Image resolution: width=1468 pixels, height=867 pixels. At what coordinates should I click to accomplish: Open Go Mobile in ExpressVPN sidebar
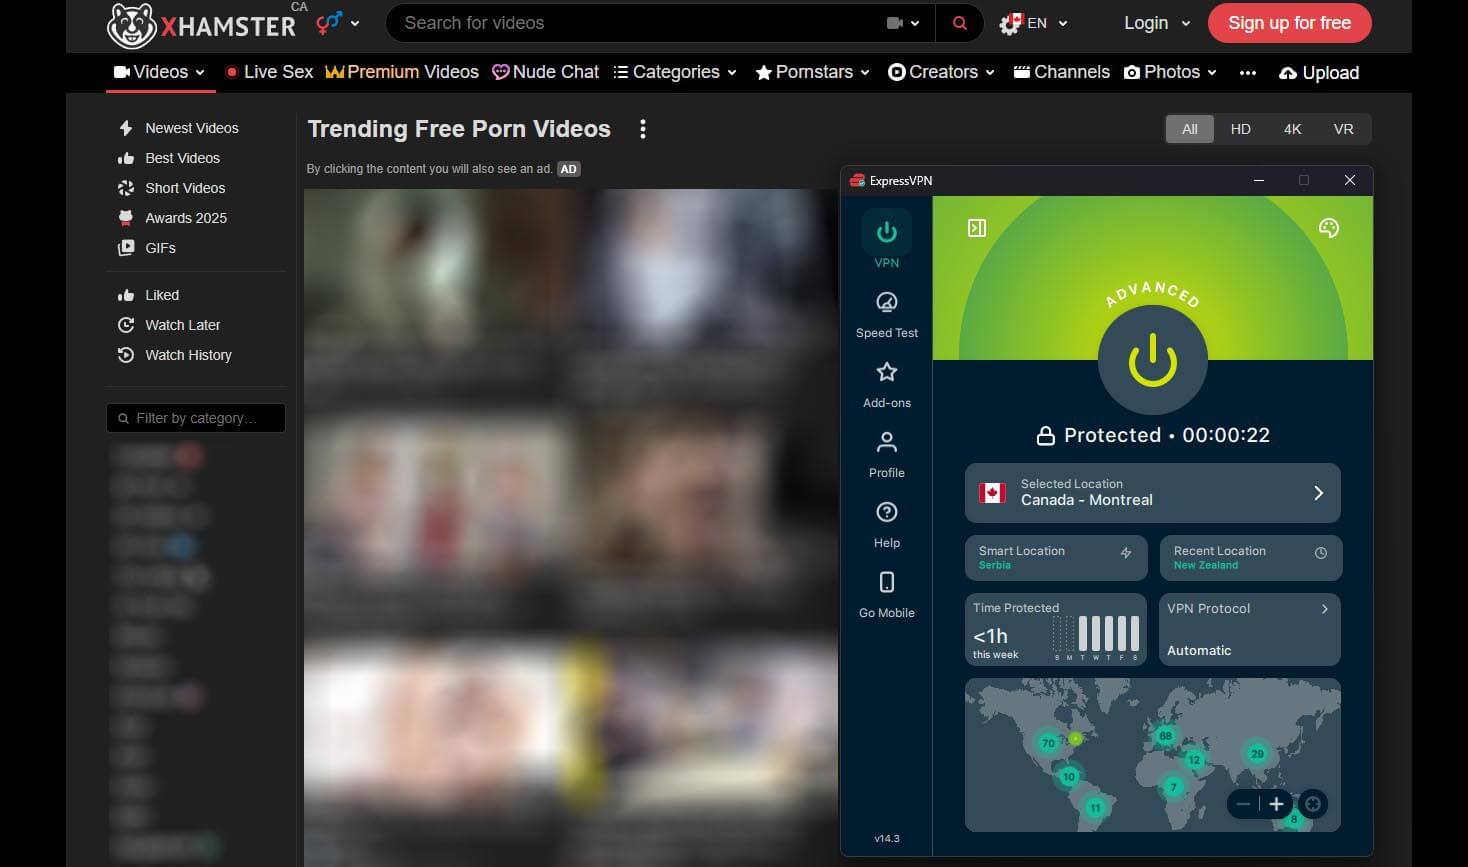coord(886,594)
